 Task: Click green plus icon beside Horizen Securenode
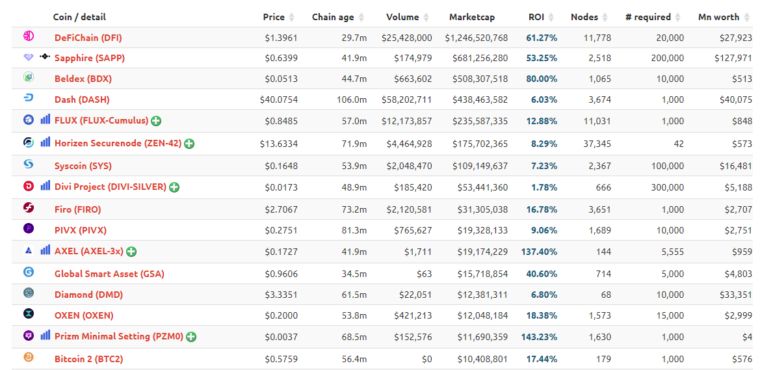189,144
